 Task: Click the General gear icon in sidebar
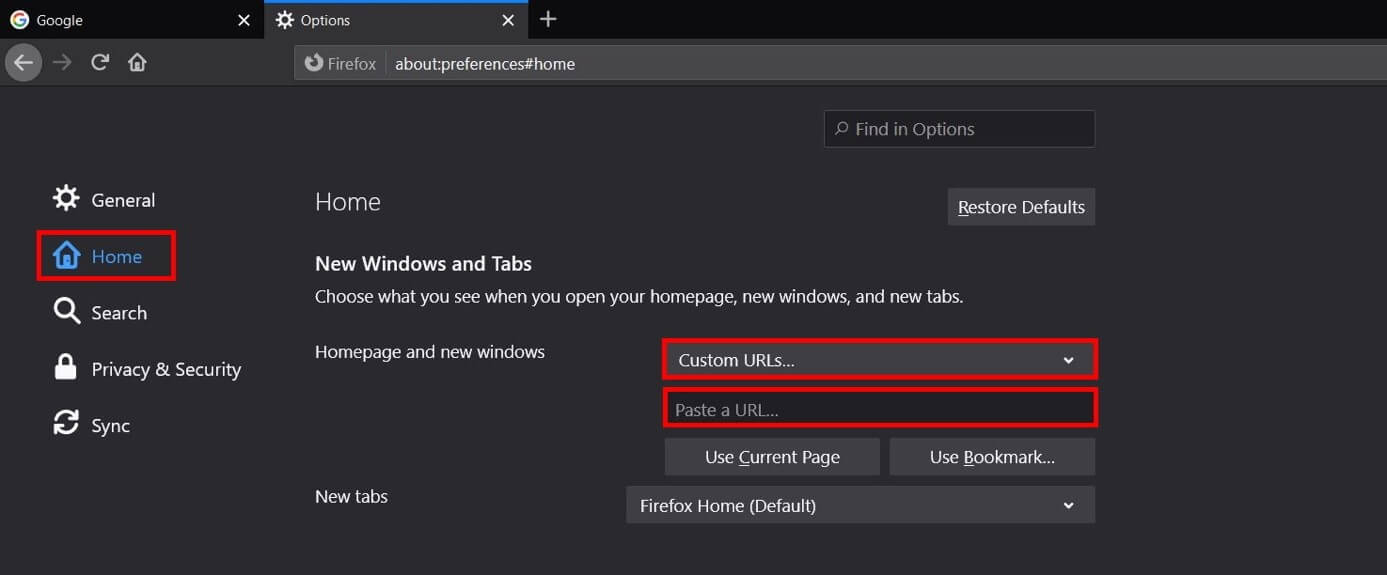(66, 198)
